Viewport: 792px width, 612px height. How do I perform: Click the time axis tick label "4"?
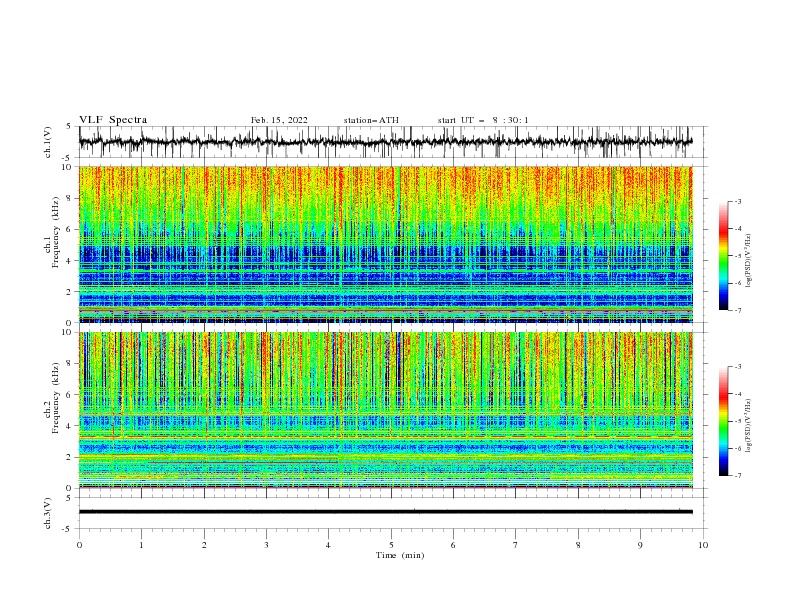[x=328, y=545]
